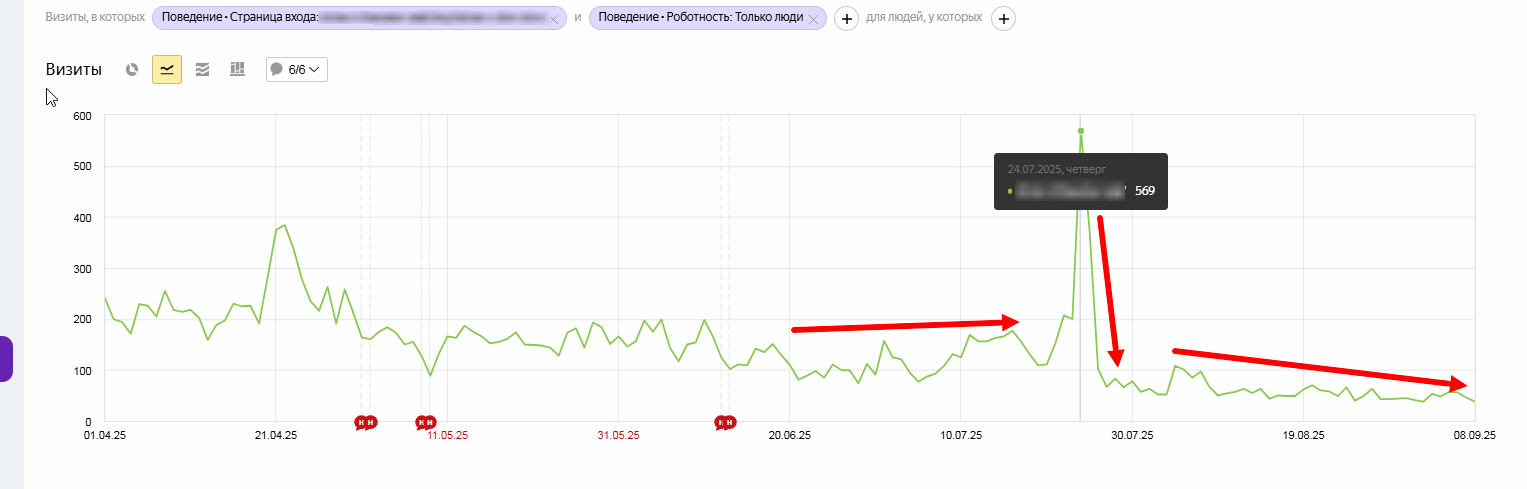Open the 6/6 annotations dropdown
The width and height of the screenshot is (1527, 489).
pos(297,70)
